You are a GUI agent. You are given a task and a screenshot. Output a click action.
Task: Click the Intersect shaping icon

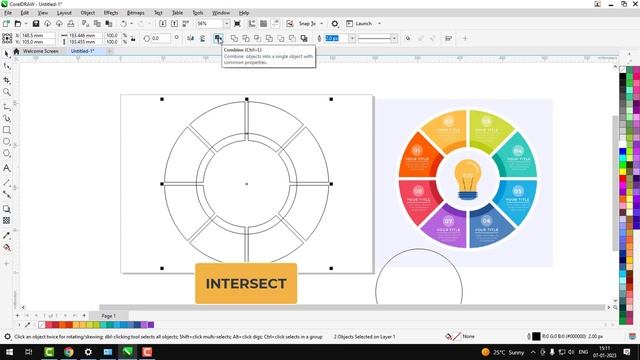[x=258, y=38]
